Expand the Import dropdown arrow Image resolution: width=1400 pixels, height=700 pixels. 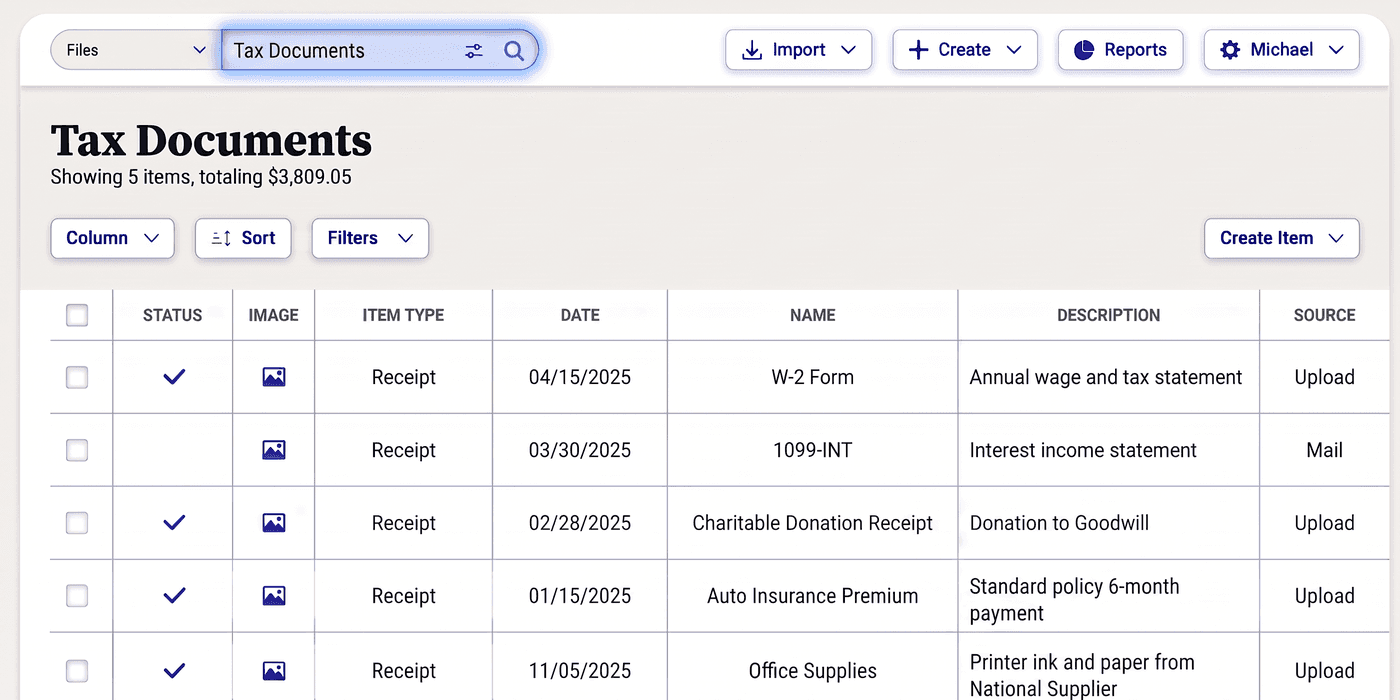[849, 50]
